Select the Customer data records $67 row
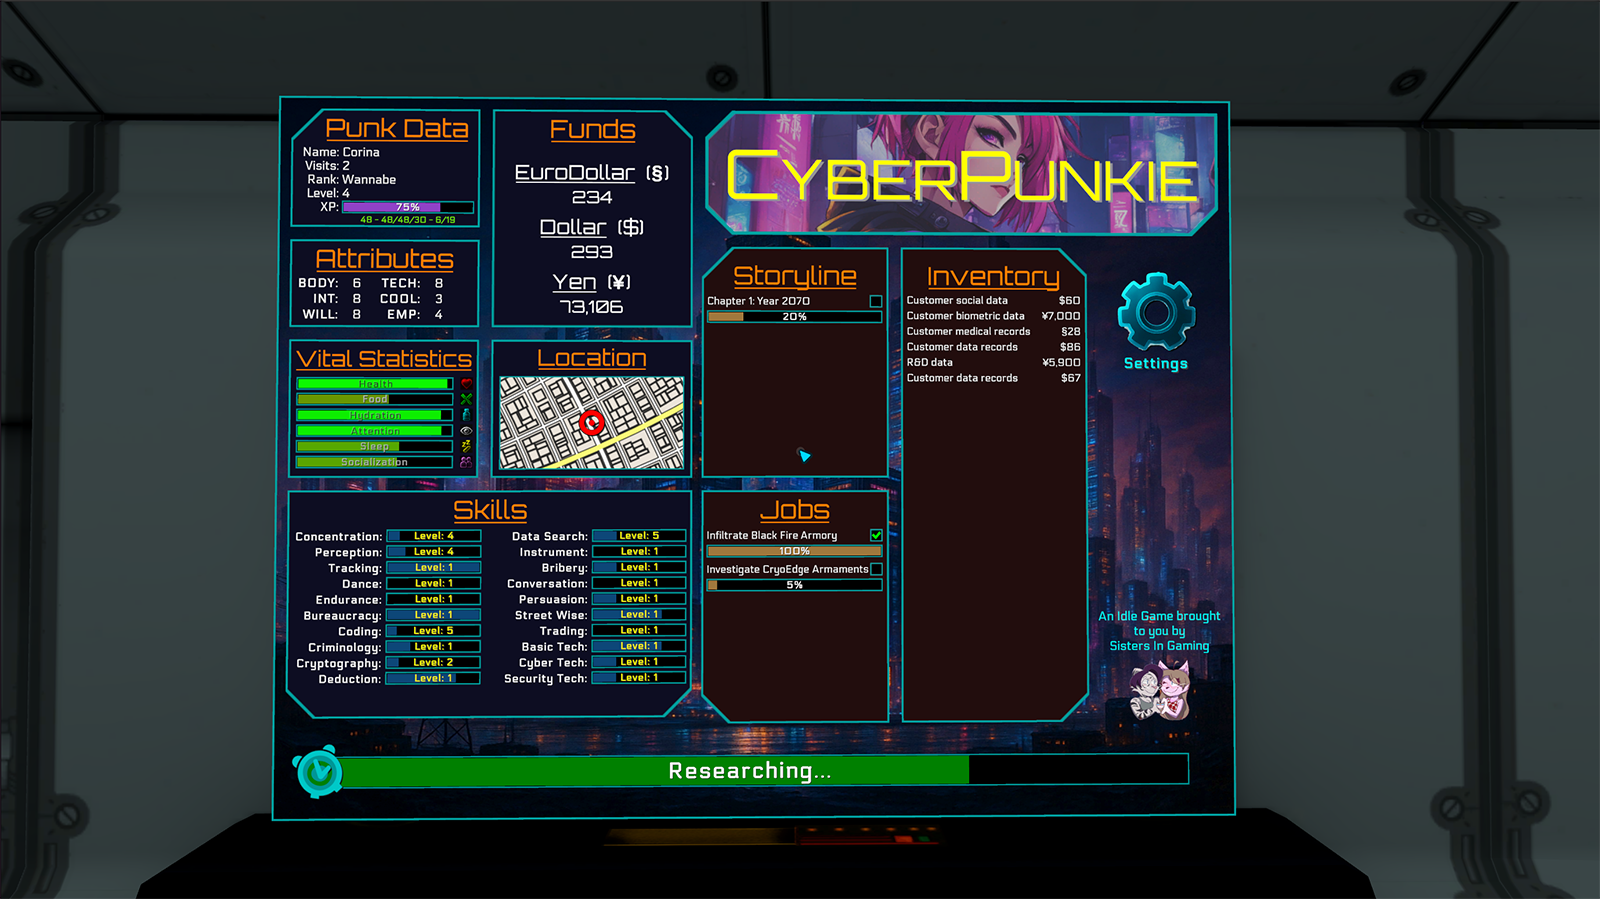The image size is (1600, 899). click(993, 378)
